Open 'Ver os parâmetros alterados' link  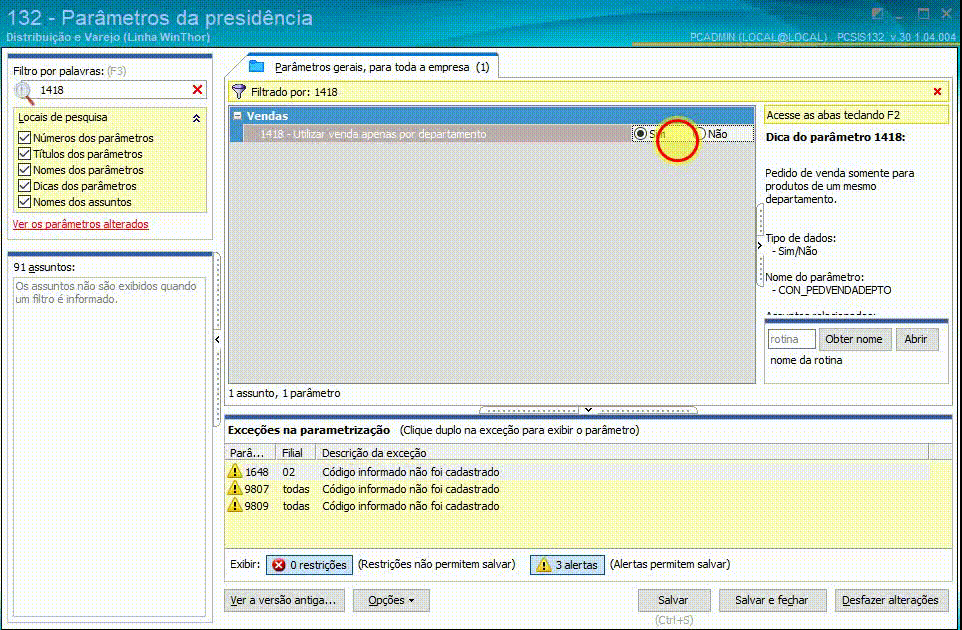[80, 224]
